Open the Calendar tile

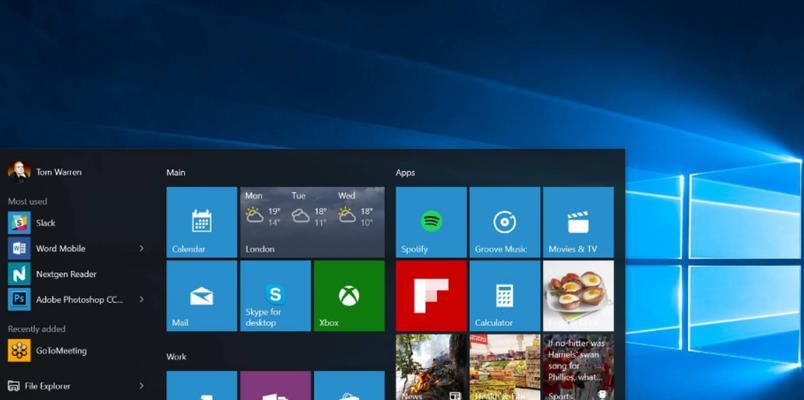[x=202, y=222]
